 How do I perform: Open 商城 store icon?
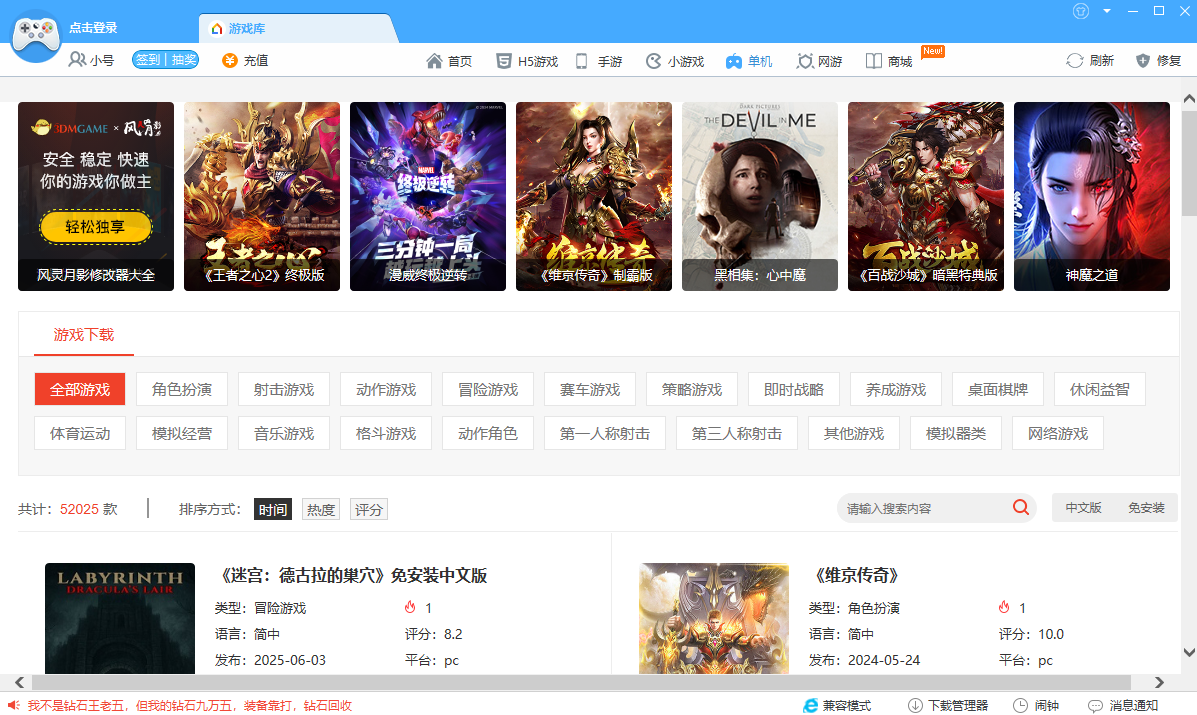tap(873, 61)
